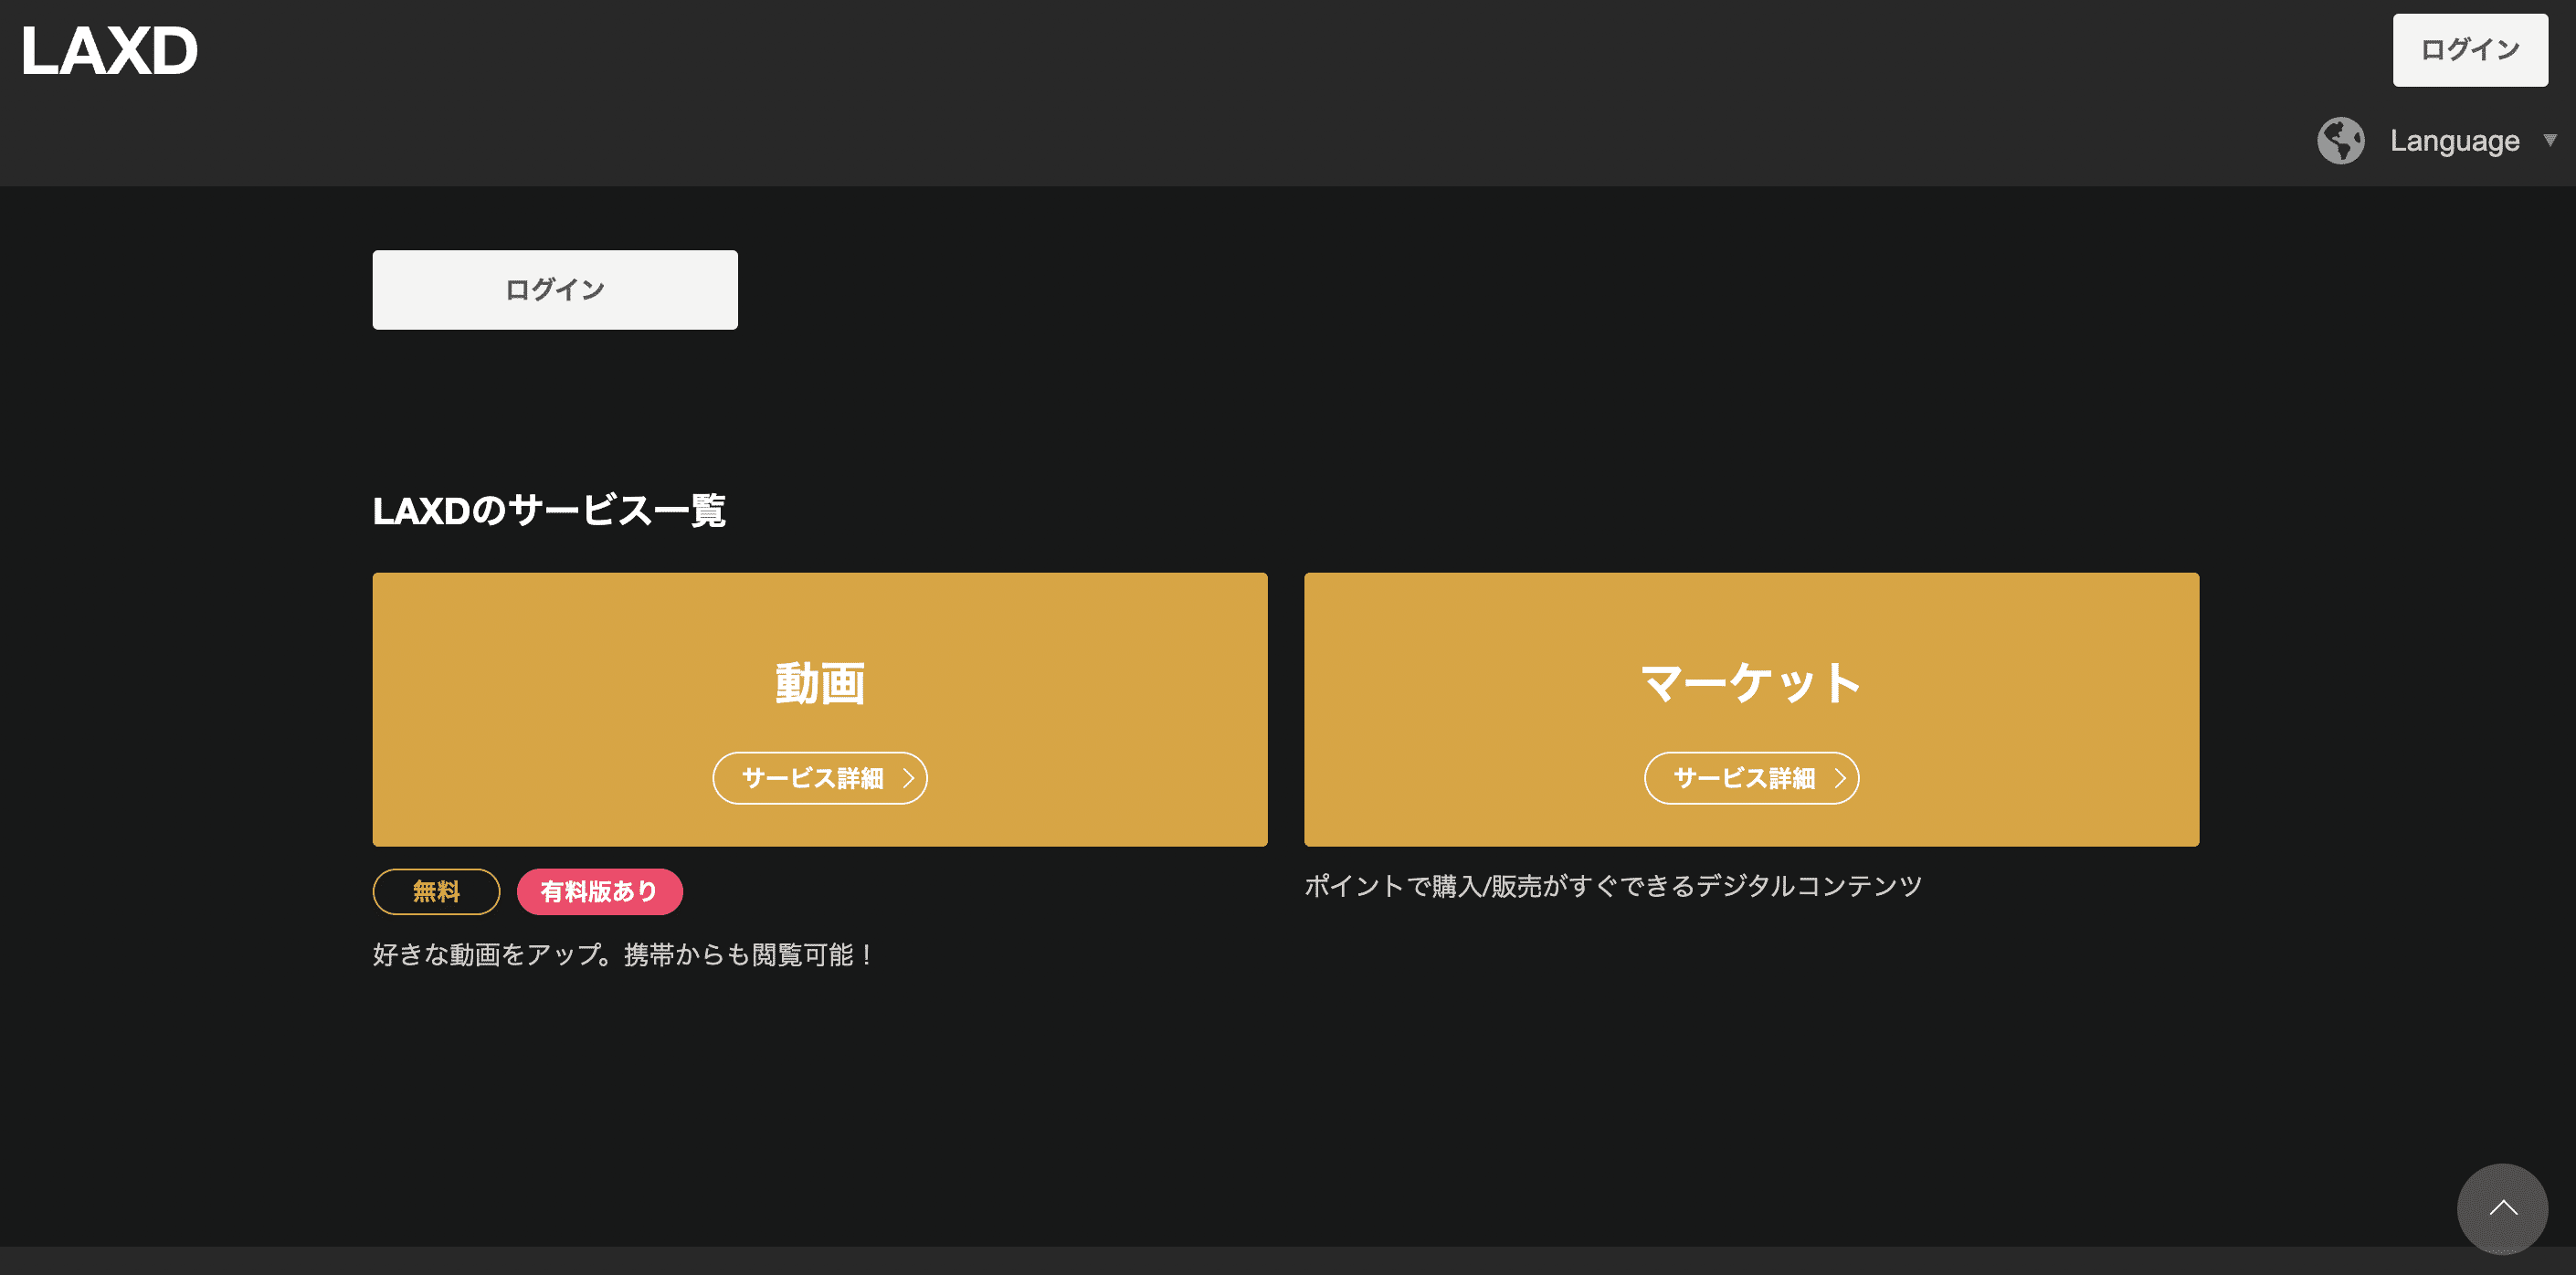Open the 動画 service card
Viewport: 2576px width, 1275px height.
click(x=820, y=709)
